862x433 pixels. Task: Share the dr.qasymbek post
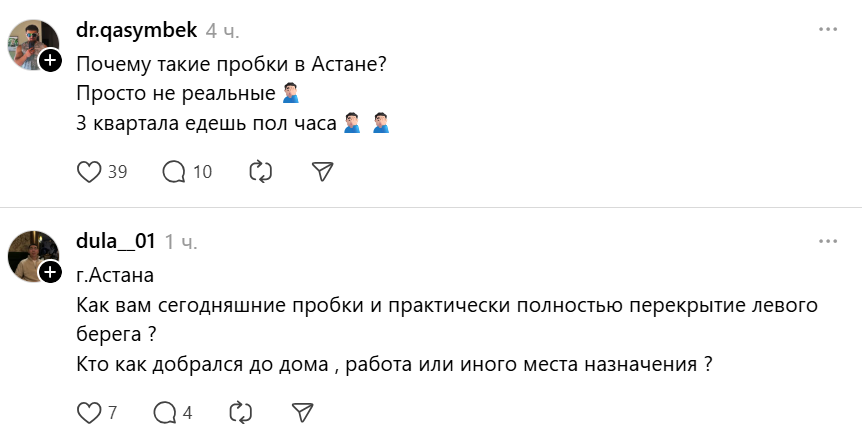click(x=322, y=172)
